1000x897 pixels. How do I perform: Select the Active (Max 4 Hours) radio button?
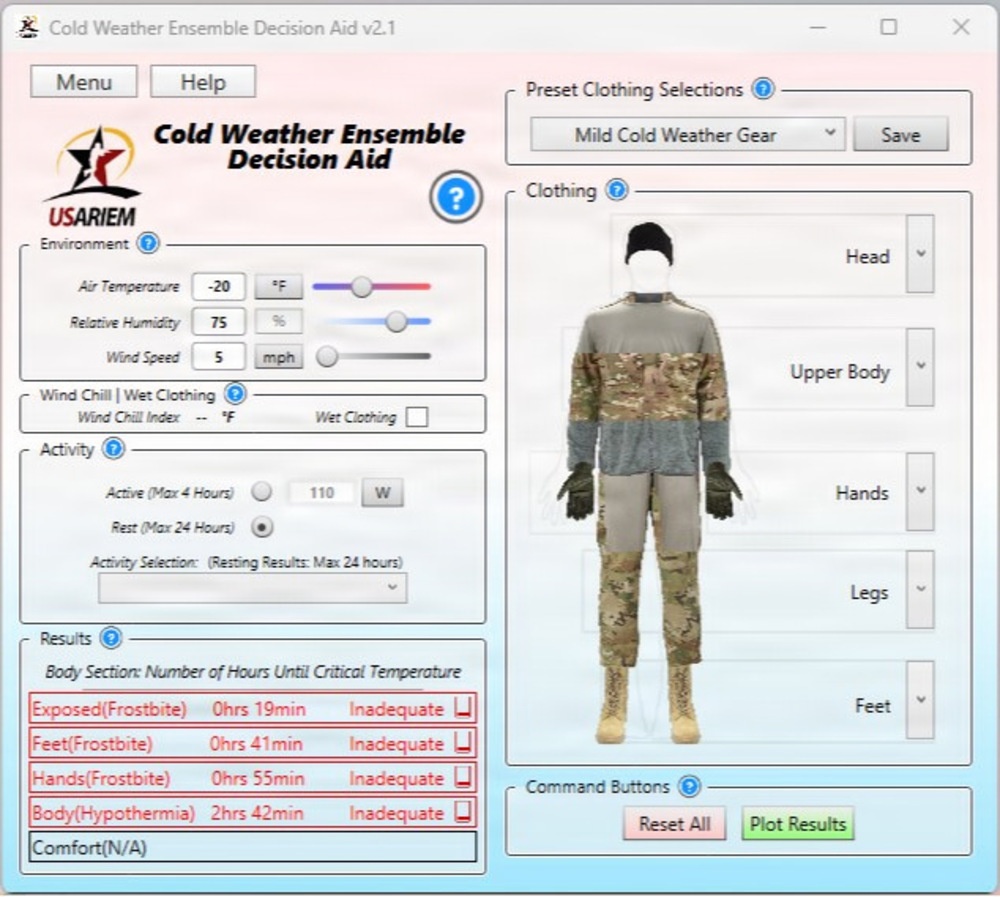pyautogui.click(x=261, y=492)
